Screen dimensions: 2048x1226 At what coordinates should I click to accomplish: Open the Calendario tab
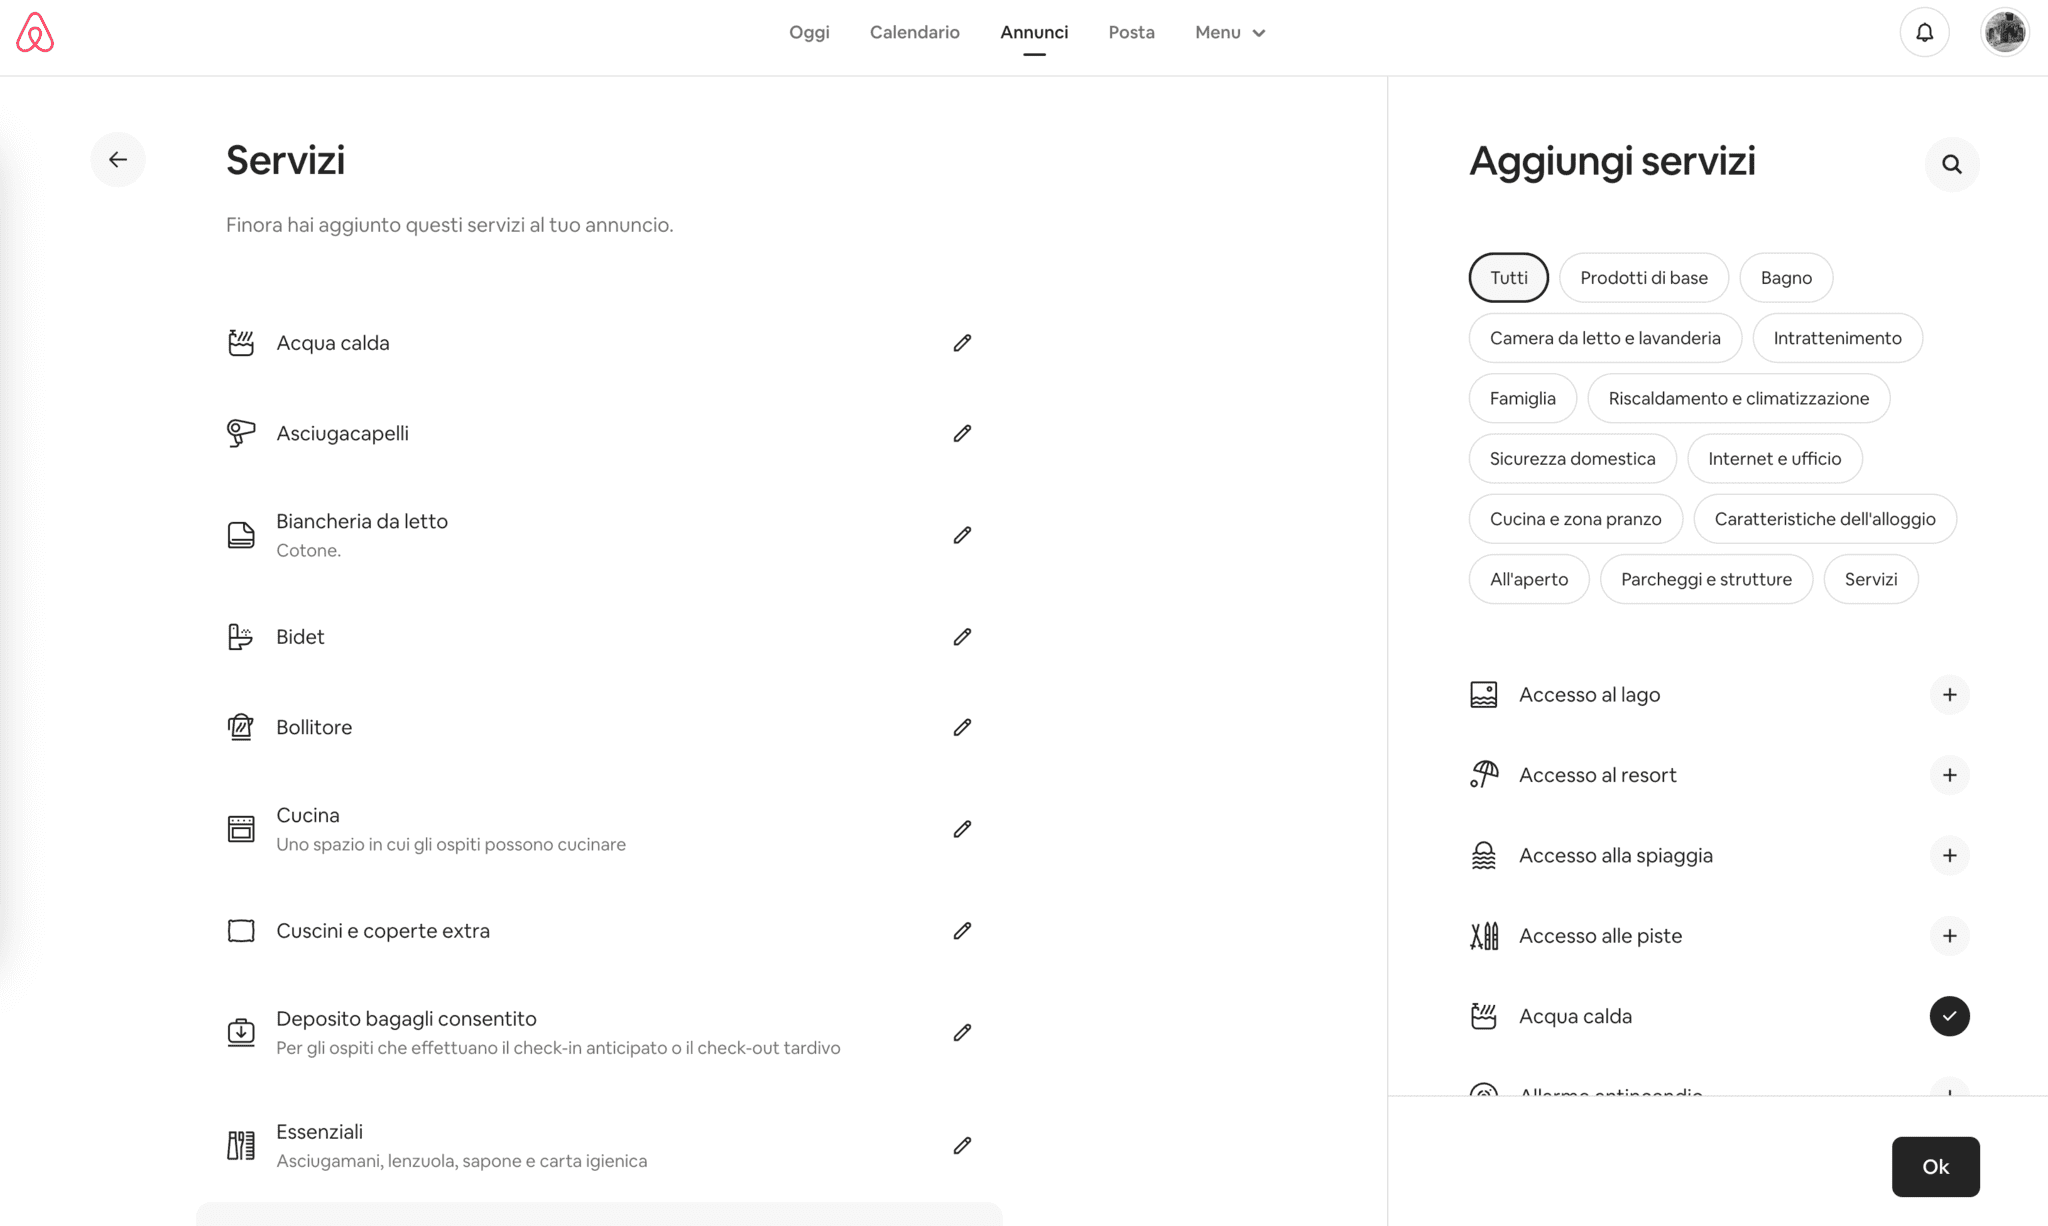point(914,33)
